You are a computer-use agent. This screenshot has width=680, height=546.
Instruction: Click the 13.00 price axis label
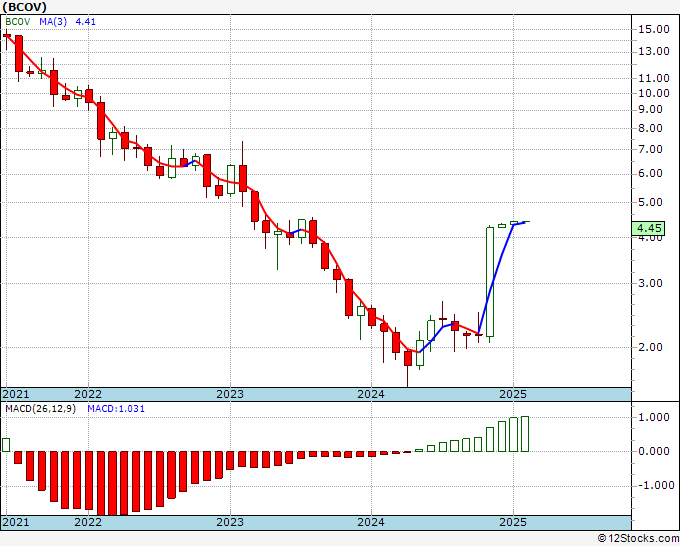(x=654, y=52)
